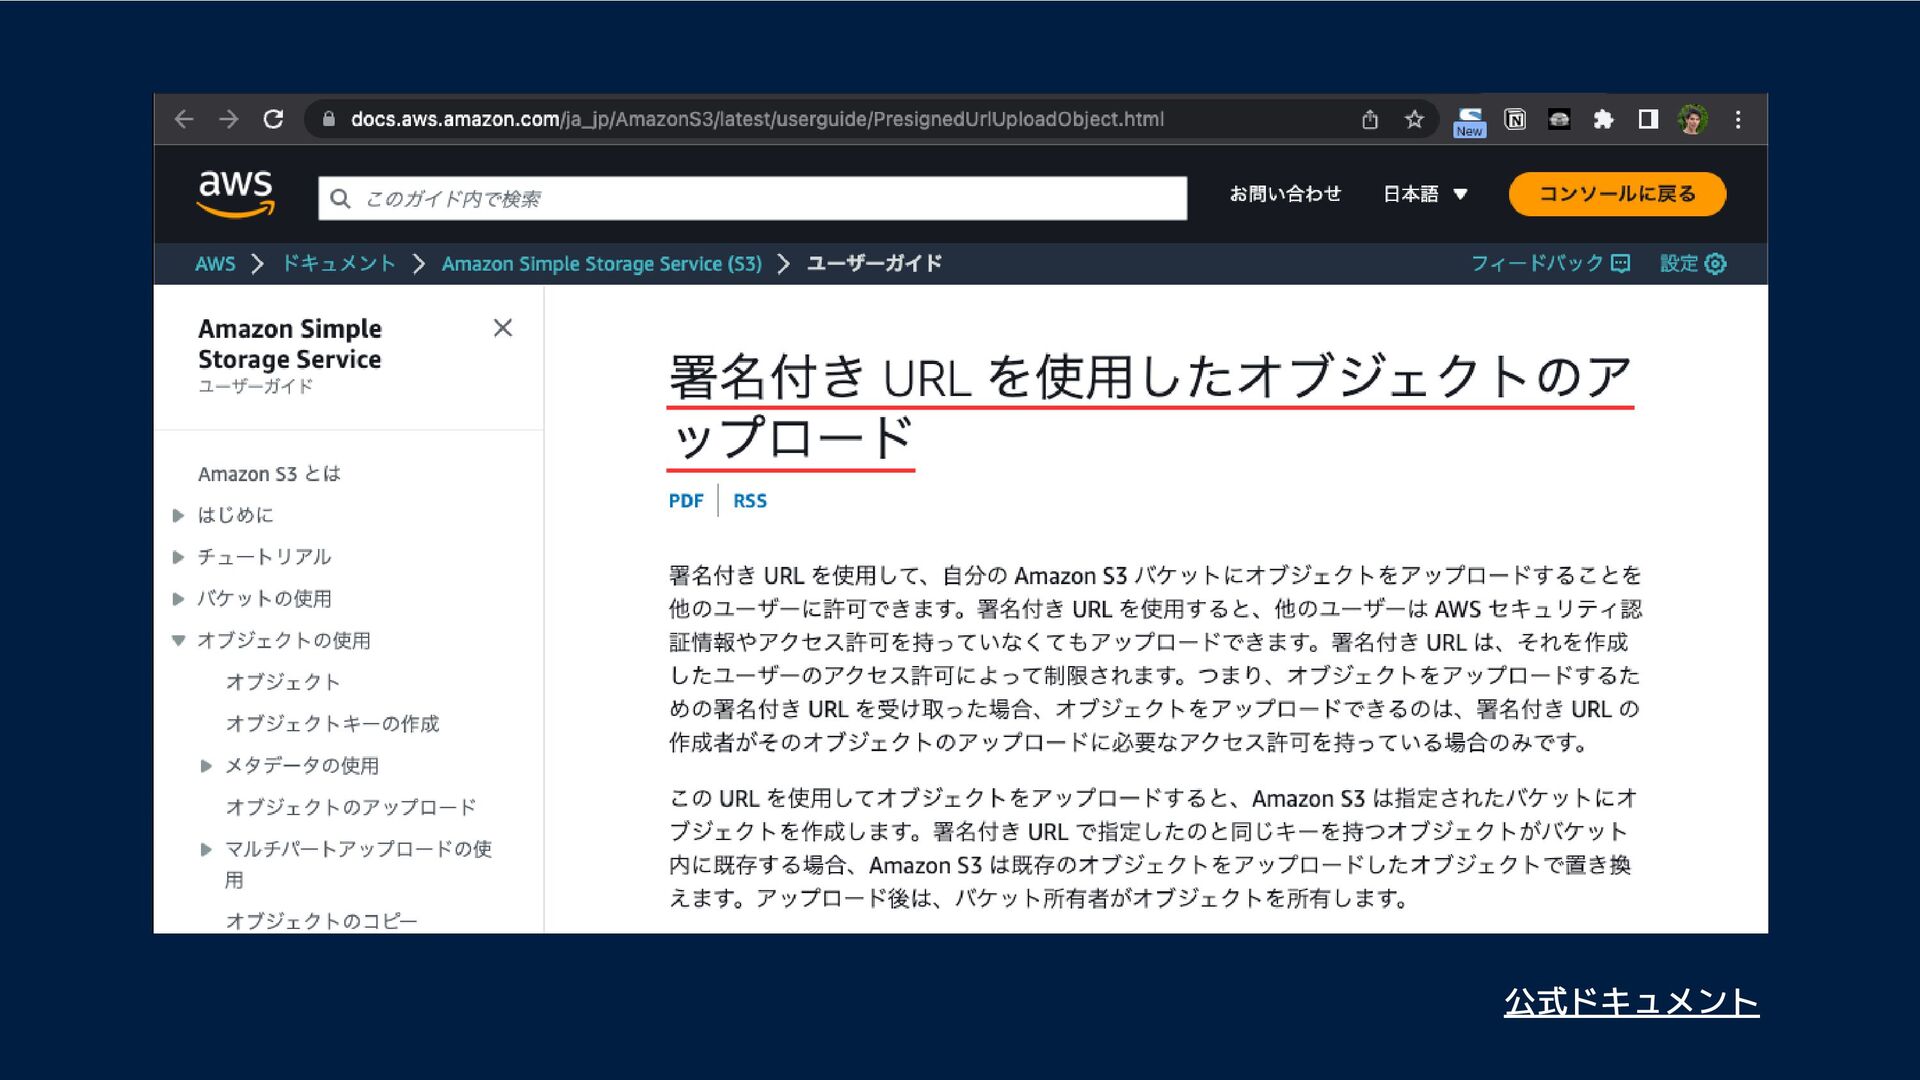Image resolution: width=1920 pixels, height=1080 pixels.
Task: Bookmark this page with the star icon
Action: tap(1414, 119)
